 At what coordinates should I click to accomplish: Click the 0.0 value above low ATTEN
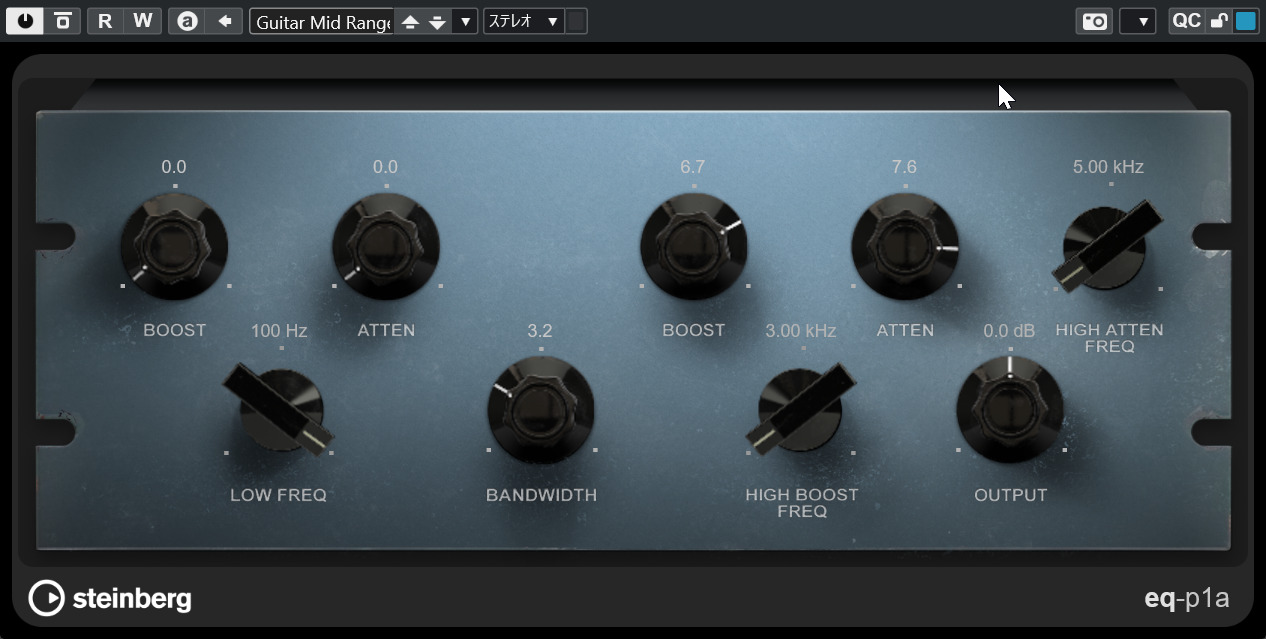[x=385, y=167]
